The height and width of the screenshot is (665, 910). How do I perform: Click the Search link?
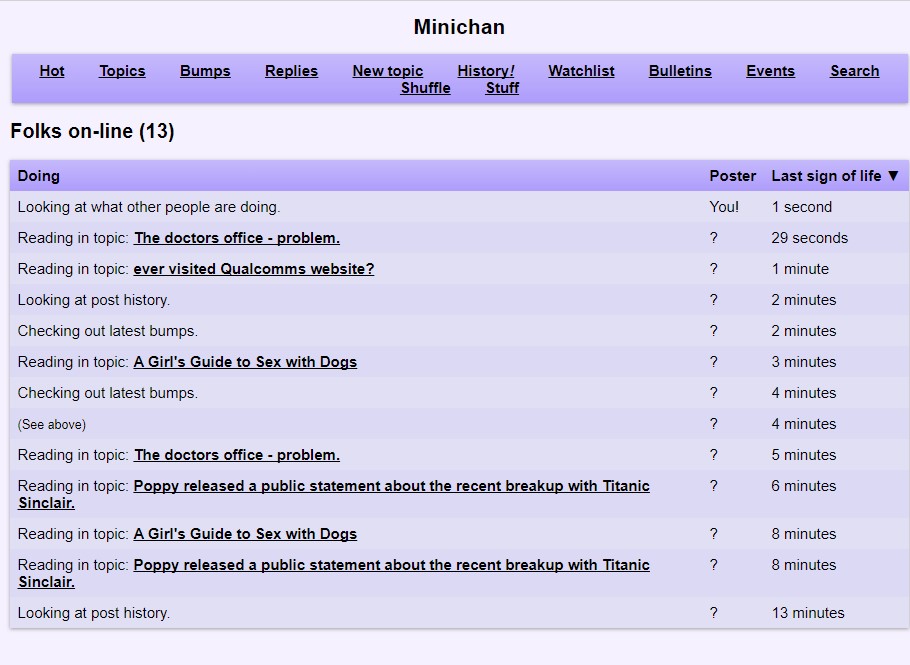pos(854,71)
